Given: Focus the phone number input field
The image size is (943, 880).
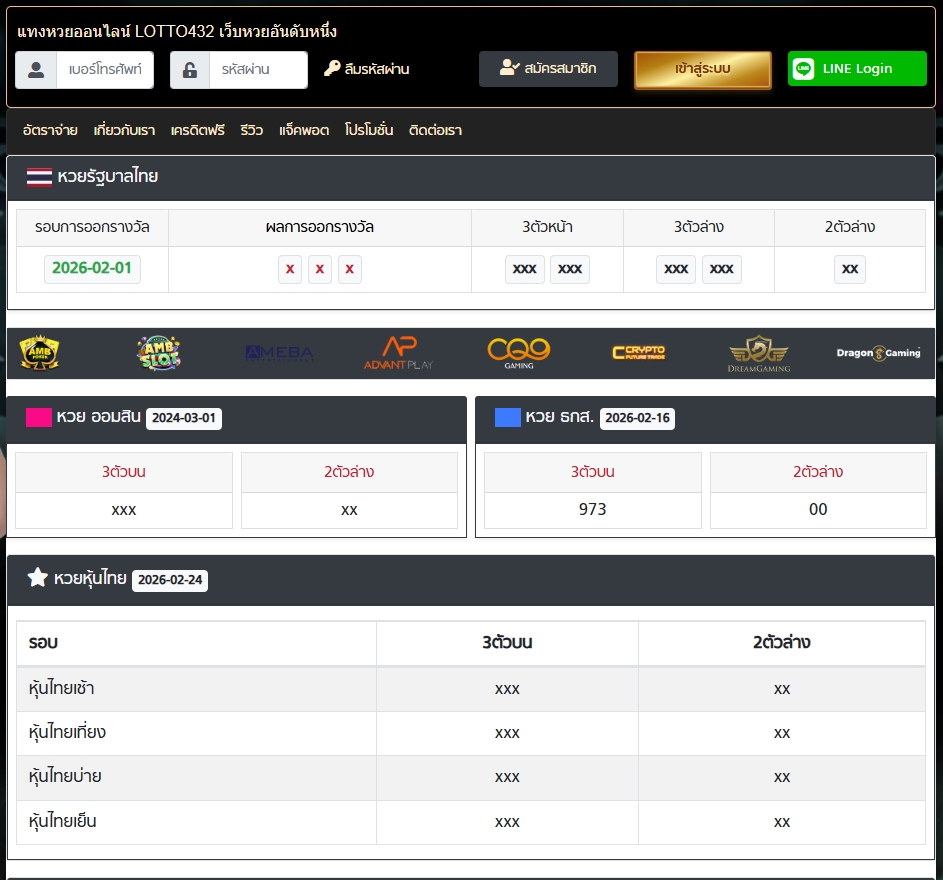Looking at the screenshot, I should [x=104, y=70].
